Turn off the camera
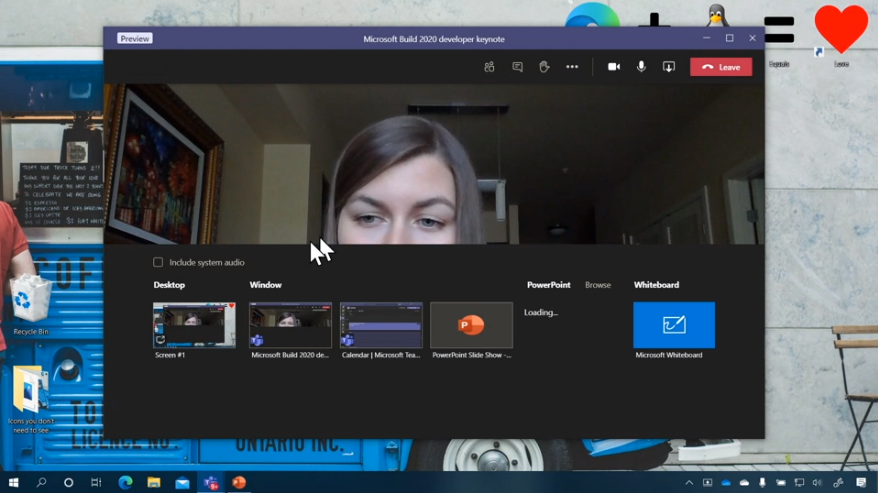 click(614, 67)
